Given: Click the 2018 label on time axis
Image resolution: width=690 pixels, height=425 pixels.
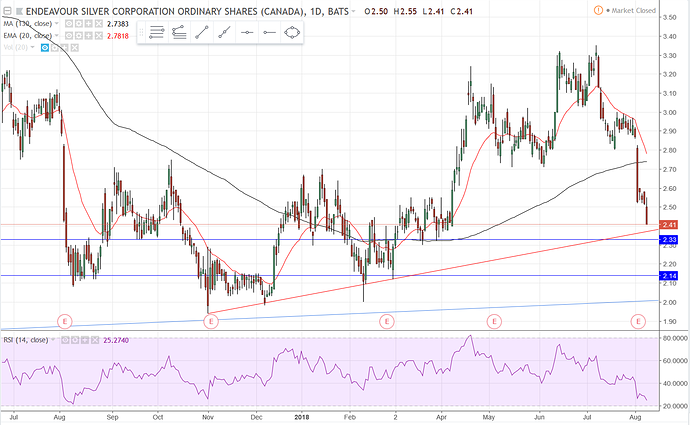Looking at the screenshot, I should pos(302,417).
